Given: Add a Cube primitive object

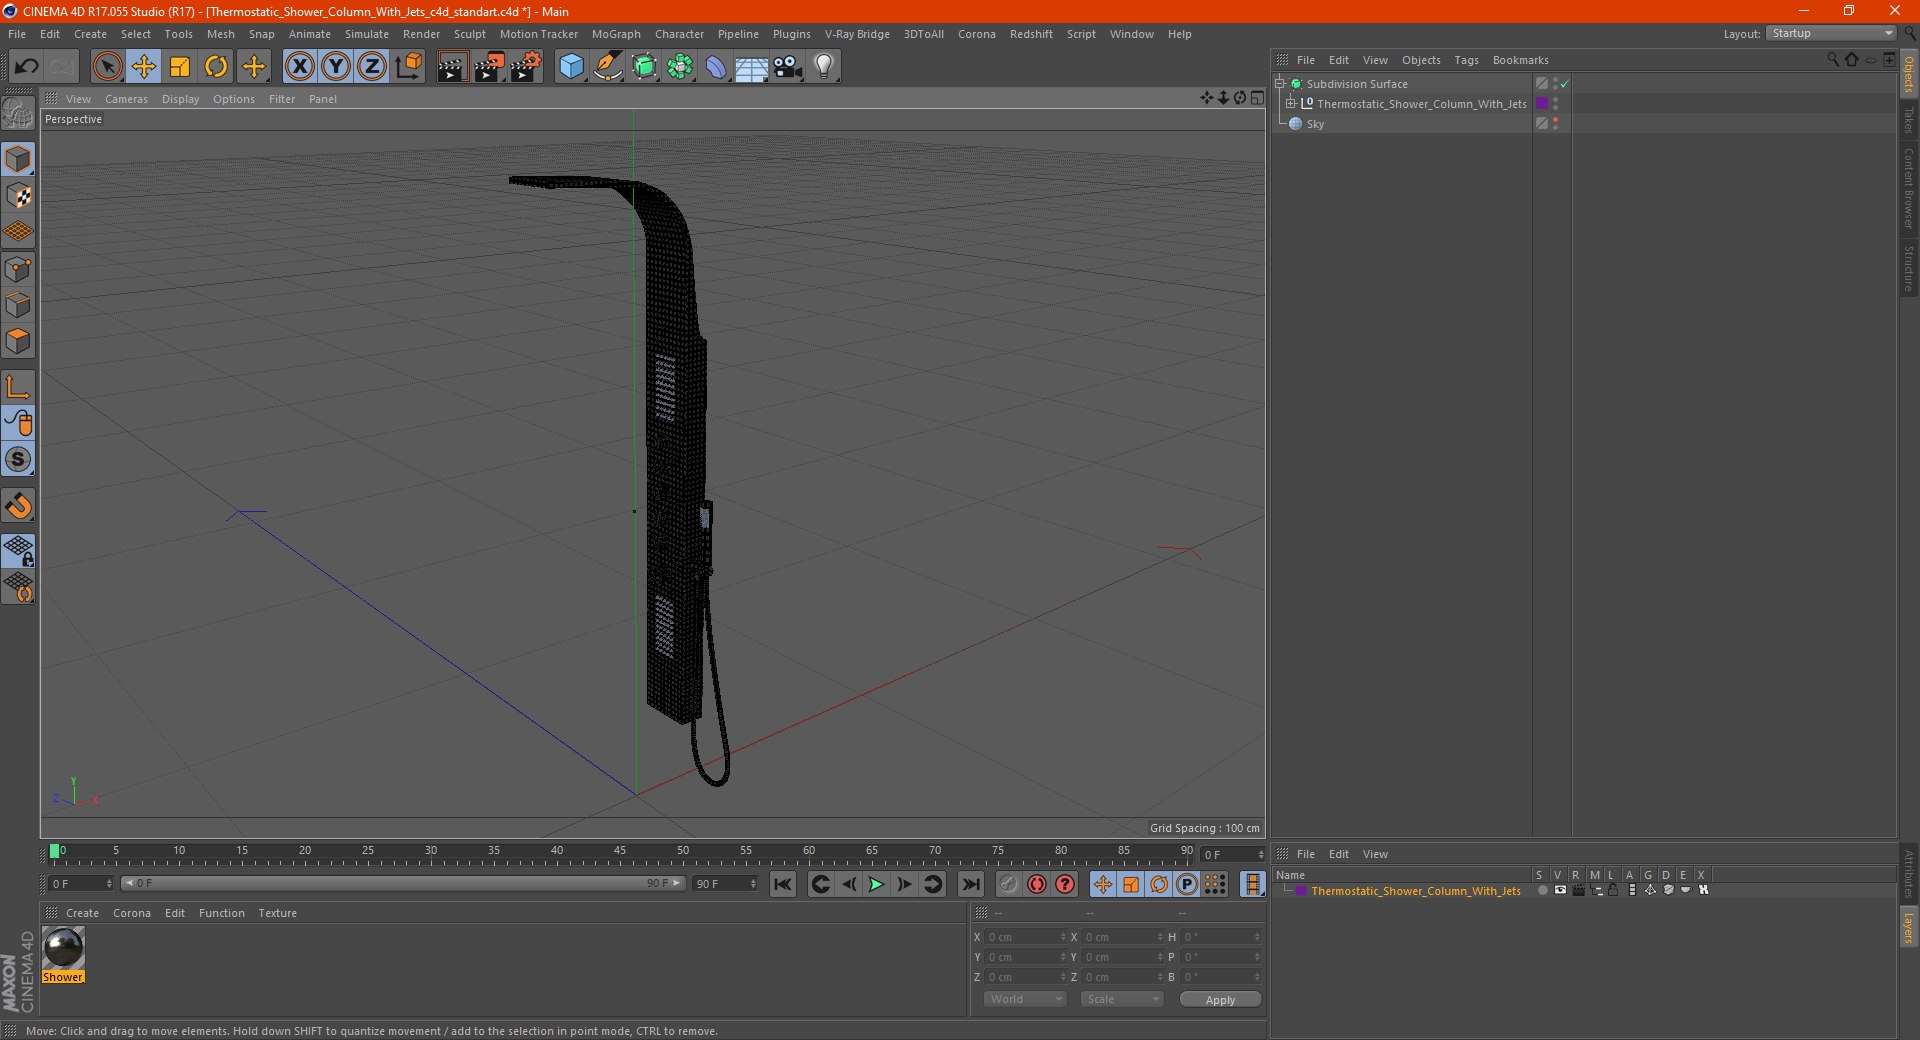Looking at the screenshot, I should click(x=571, y=67).
